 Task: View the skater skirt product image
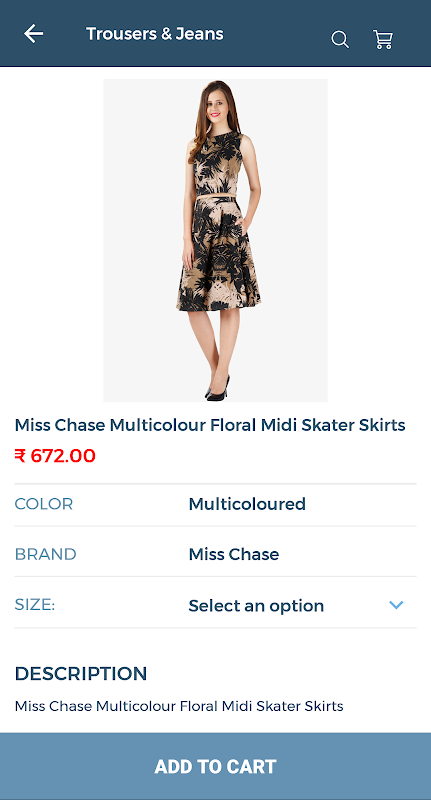(215, 240)
